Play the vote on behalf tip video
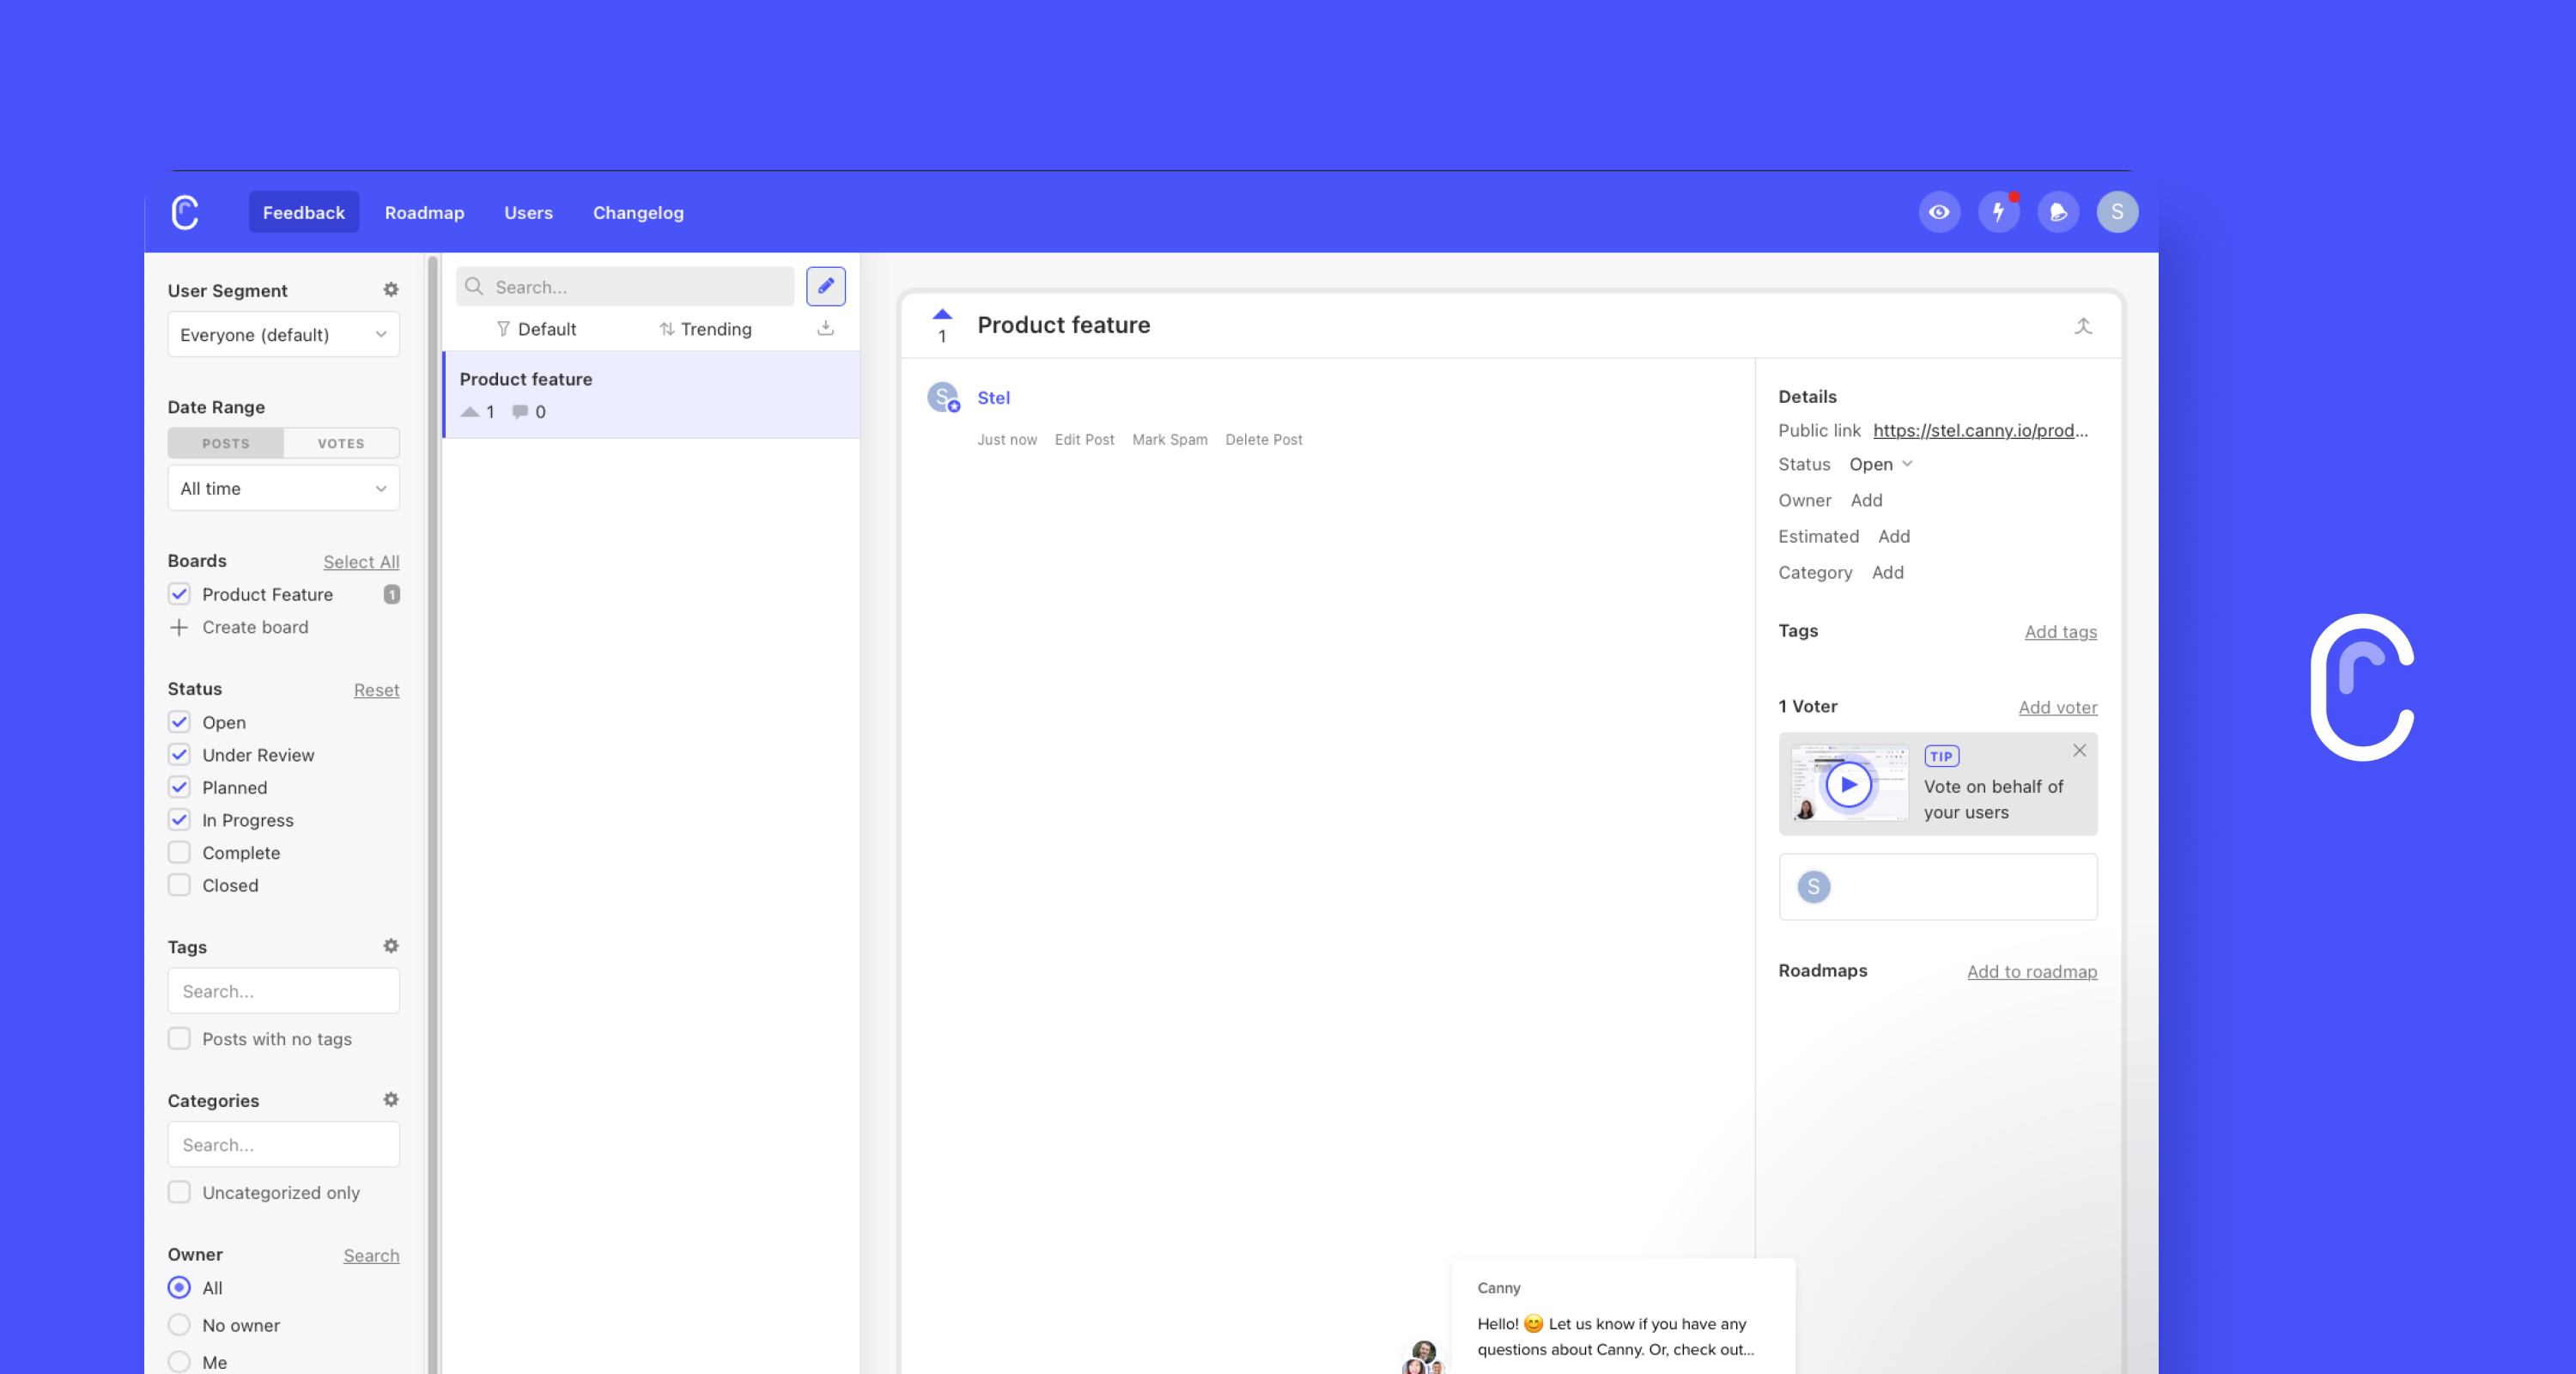Viewport: 2576px width, 1374px height. 1847,783
